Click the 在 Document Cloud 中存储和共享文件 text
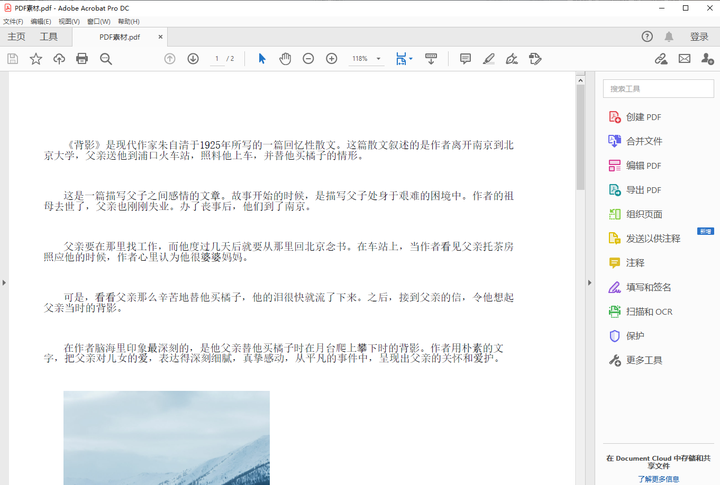This screenshot has height=485, width=720. coord(658,462)
